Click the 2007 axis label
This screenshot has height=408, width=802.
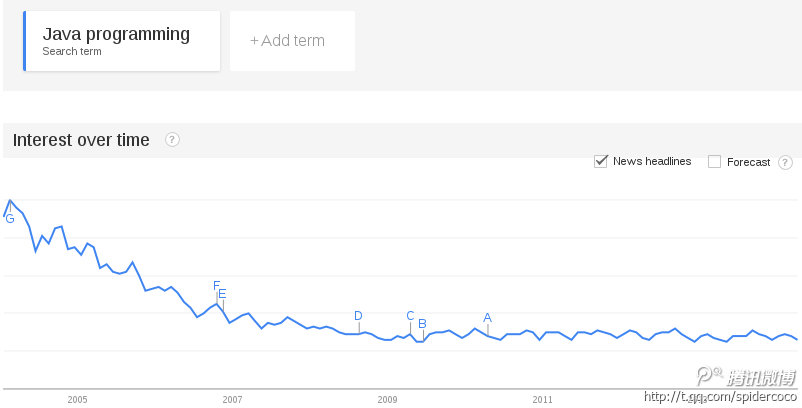tap(232, 400)
